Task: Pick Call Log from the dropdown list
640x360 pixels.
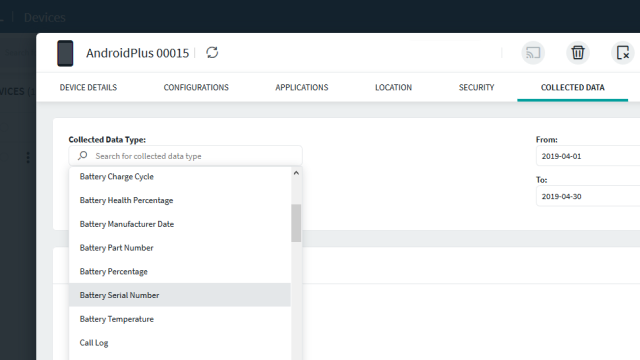Action: [180, 342]
